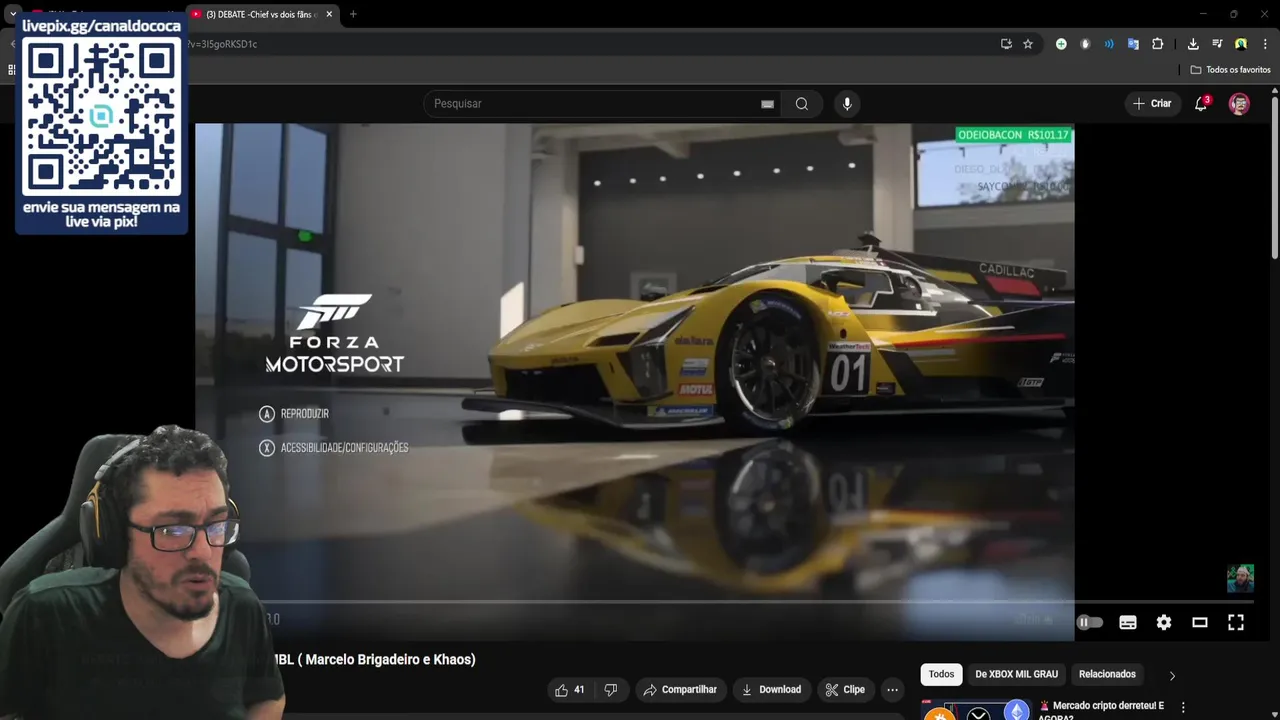Click the Compartilhar button
Viewport: 1280px width, 720px height.
coord(680,690)
